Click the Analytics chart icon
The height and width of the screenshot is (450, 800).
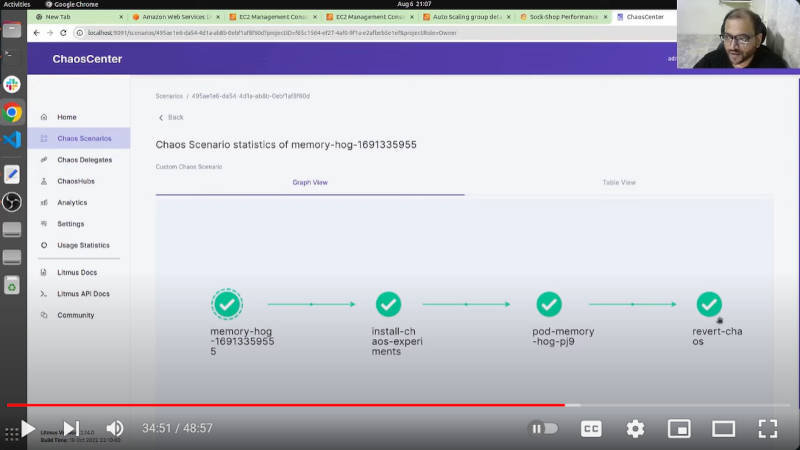point(44,203)
